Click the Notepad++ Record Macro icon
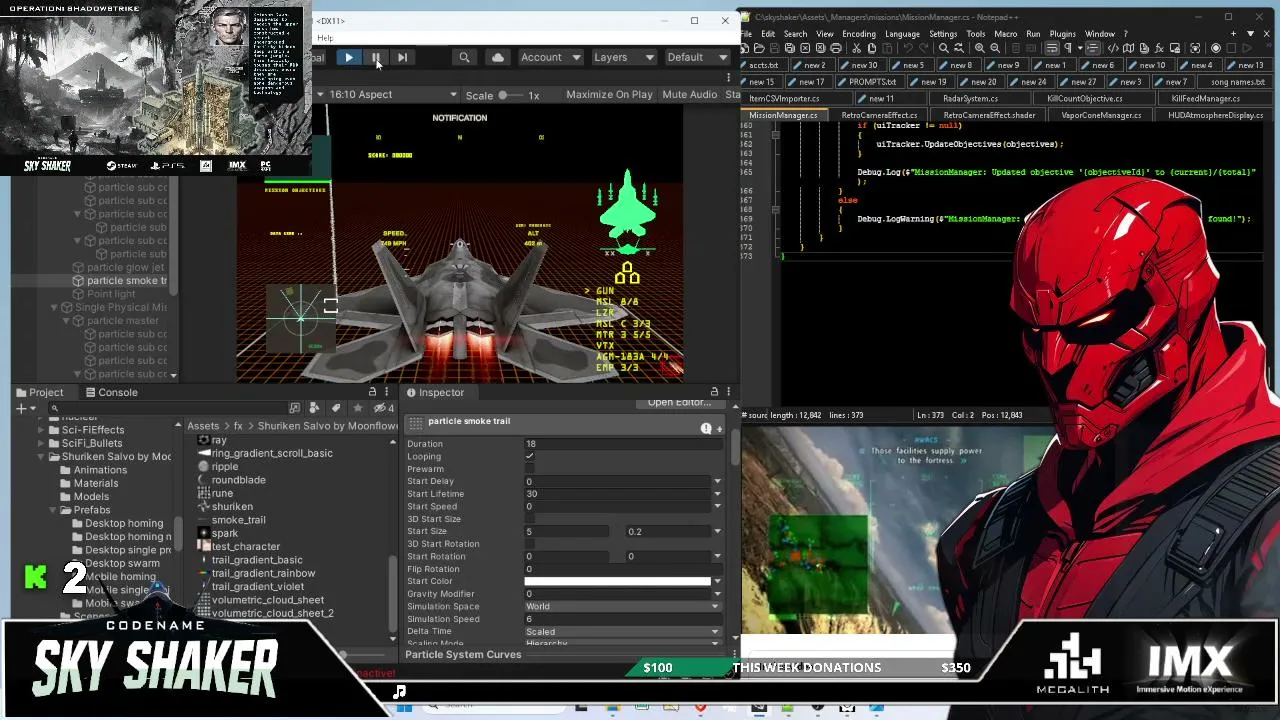1280x720 pixels. pos(1216,49)
